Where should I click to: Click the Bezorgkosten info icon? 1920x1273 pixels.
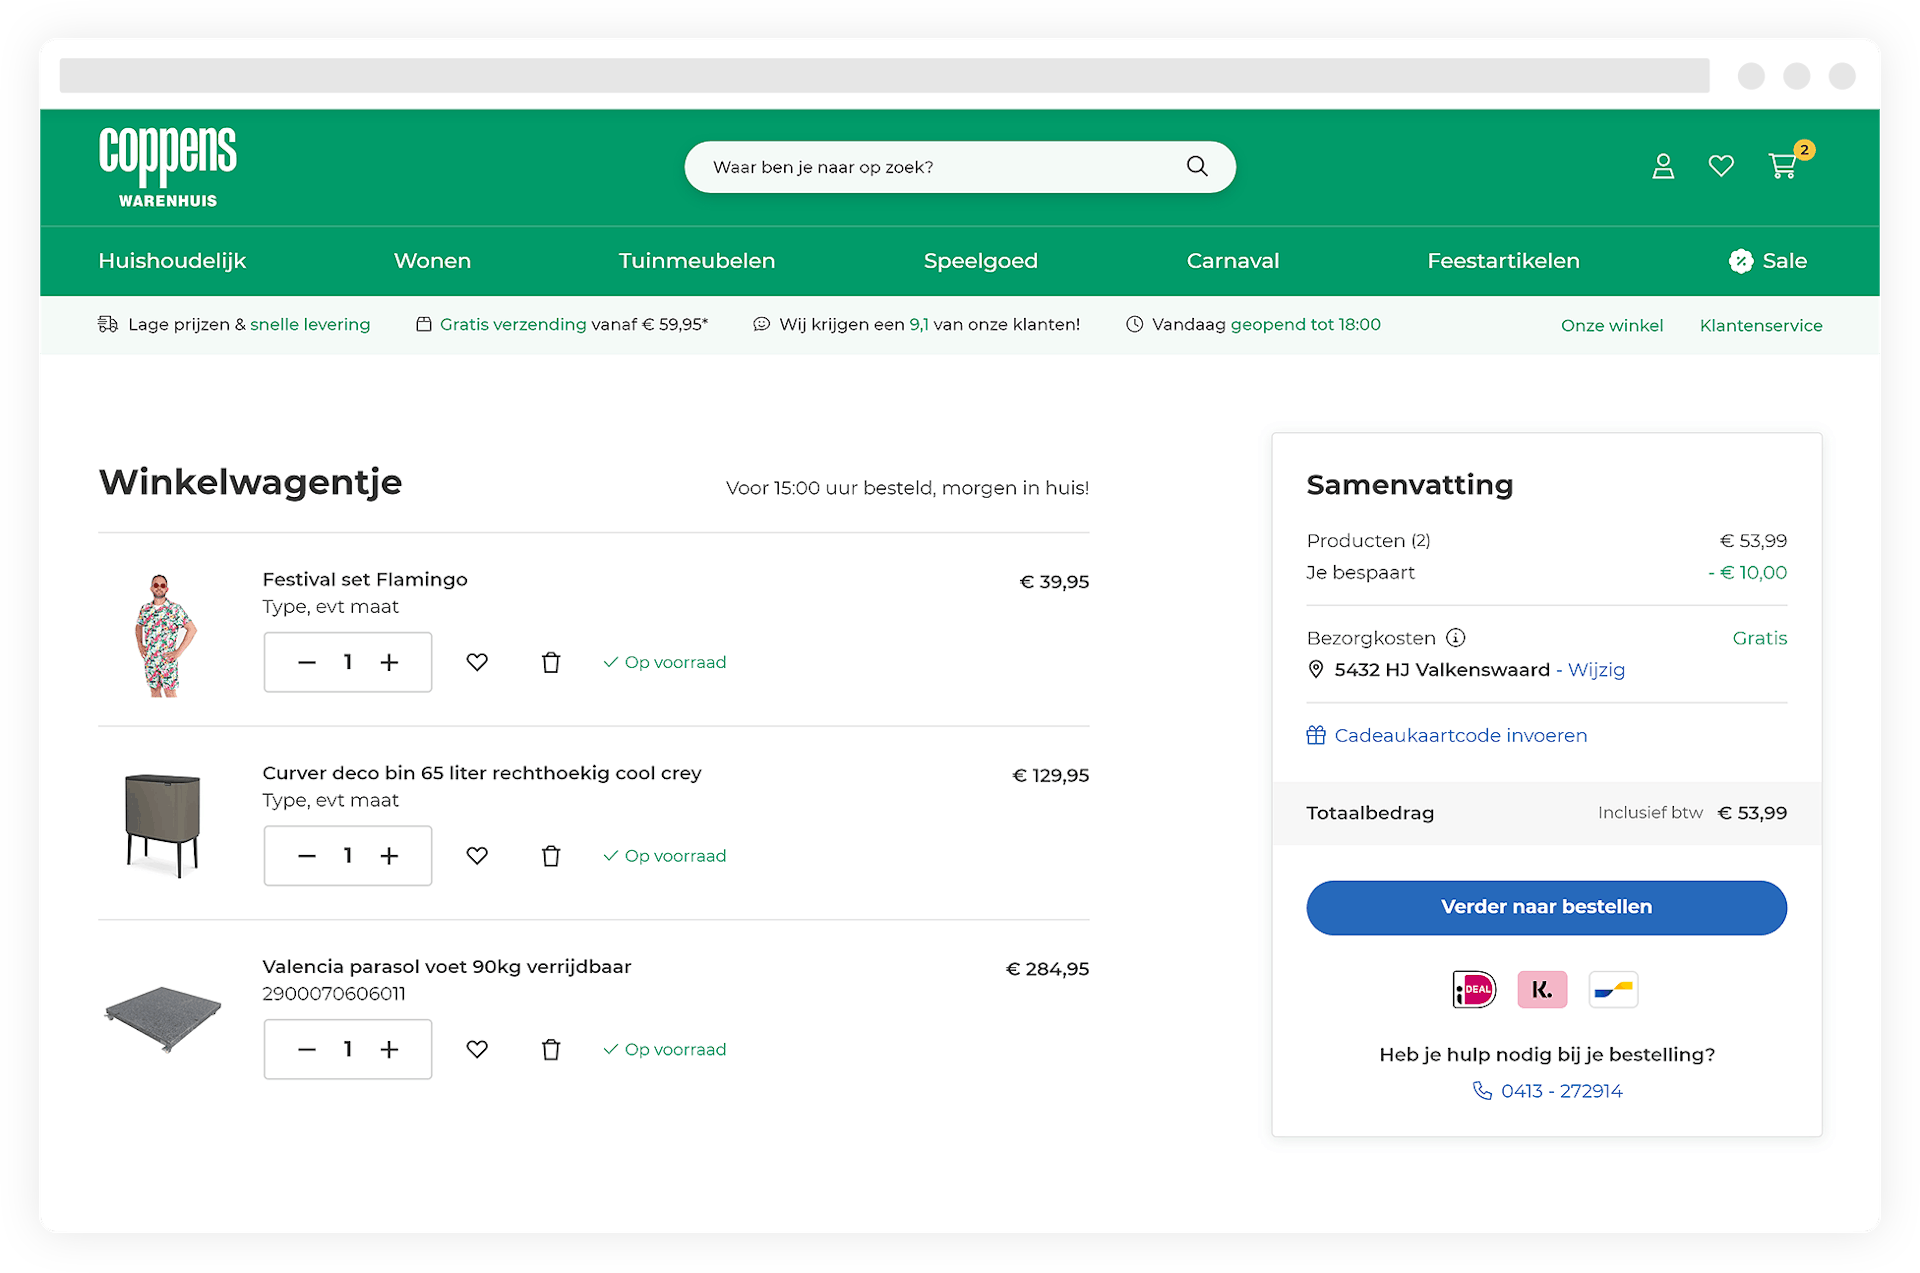(x=1456, y=638)
